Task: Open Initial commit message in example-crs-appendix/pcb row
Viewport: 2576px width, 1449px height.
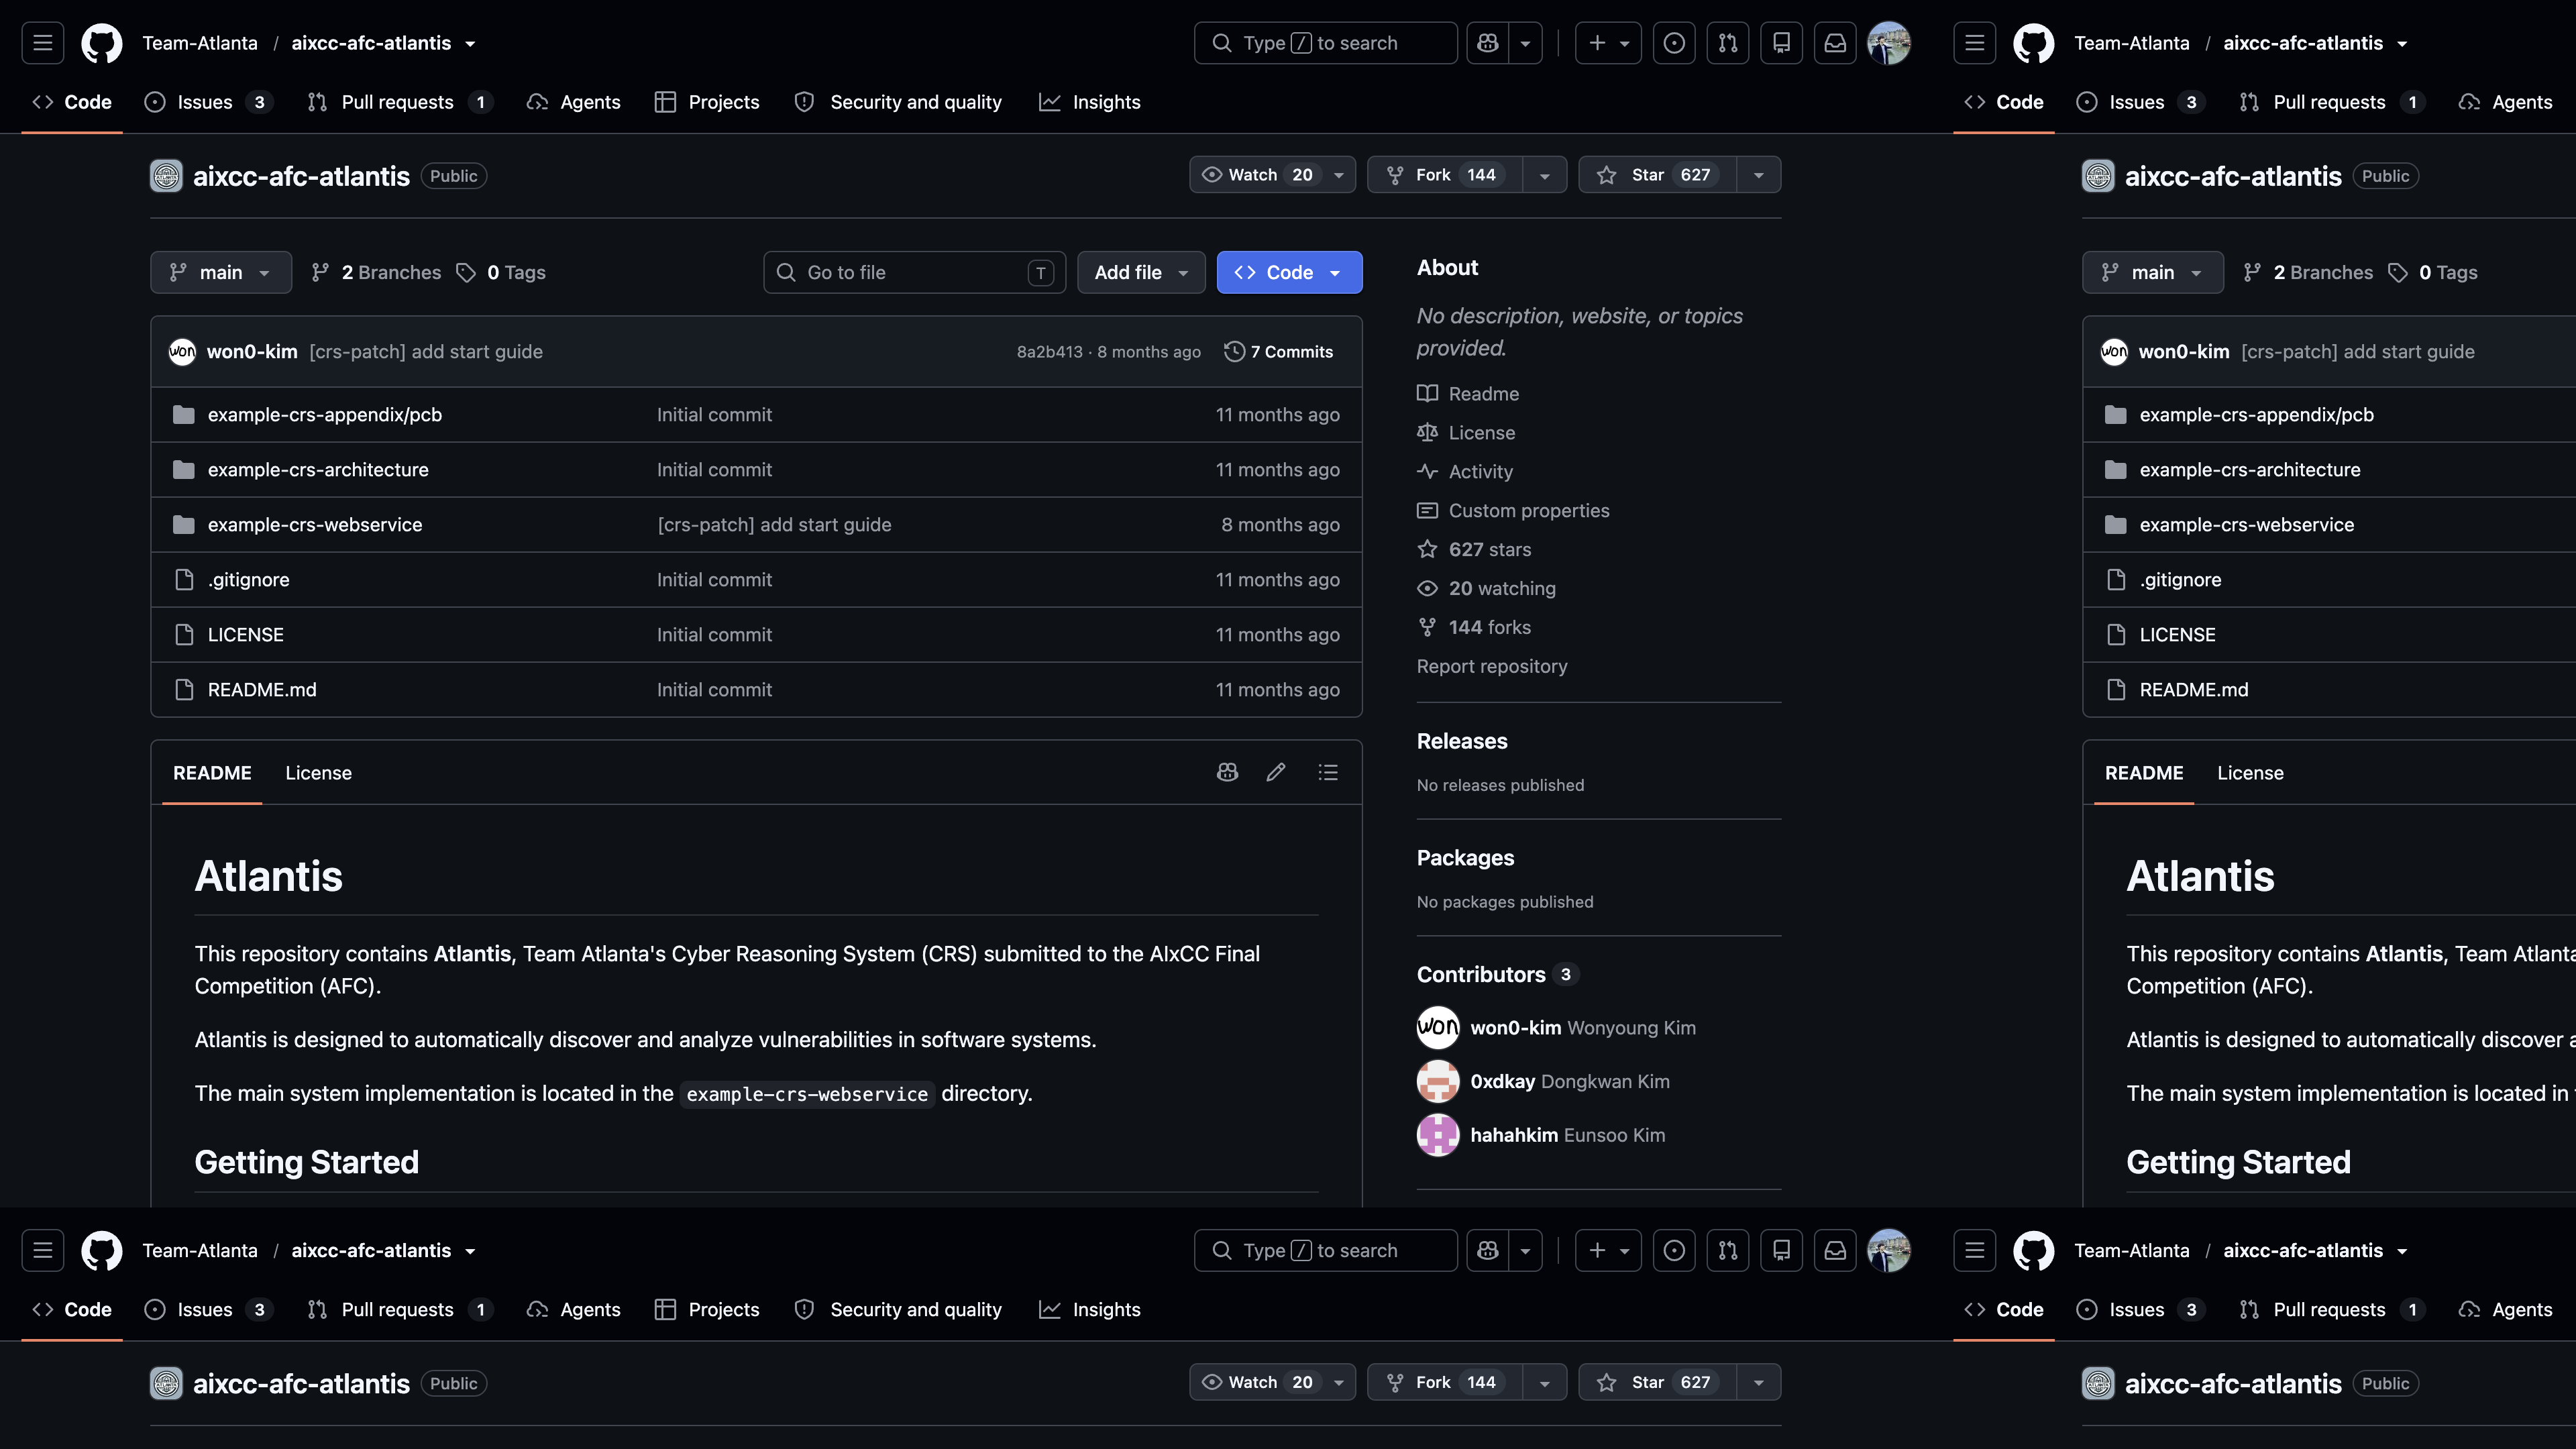Action: tap(714, 414)
